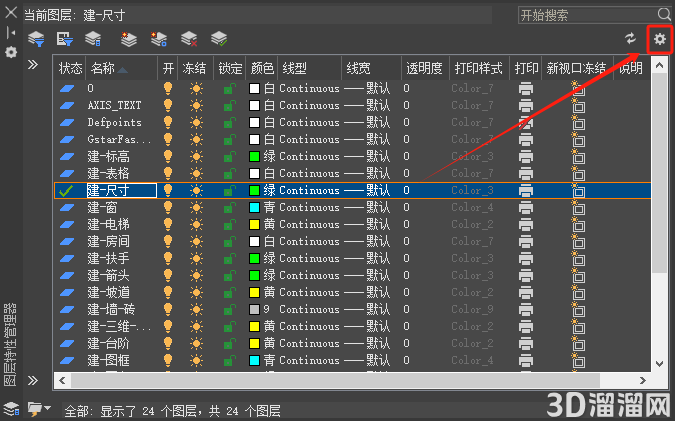675x421 pixels.
Task: Toggle print icon for 建-图框 layer
Action: pos(526,360)
